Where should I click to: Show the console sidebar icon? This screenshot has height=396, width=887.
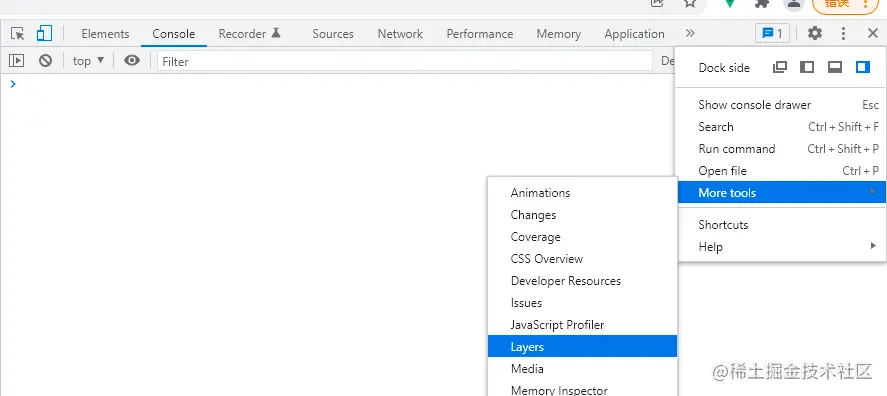[x=16, y=61]
